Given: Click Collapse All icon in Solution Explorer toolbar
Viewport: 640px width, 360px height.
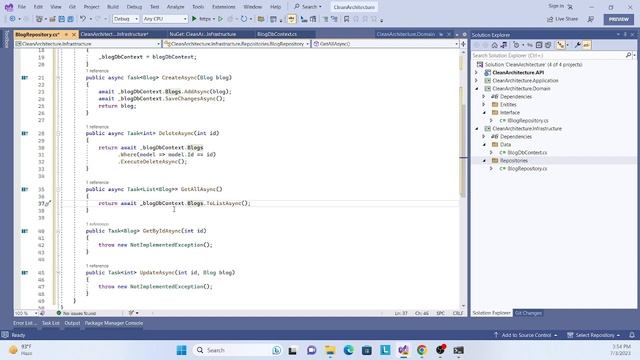Looking at the screenshot, I should tap(539, 45).
